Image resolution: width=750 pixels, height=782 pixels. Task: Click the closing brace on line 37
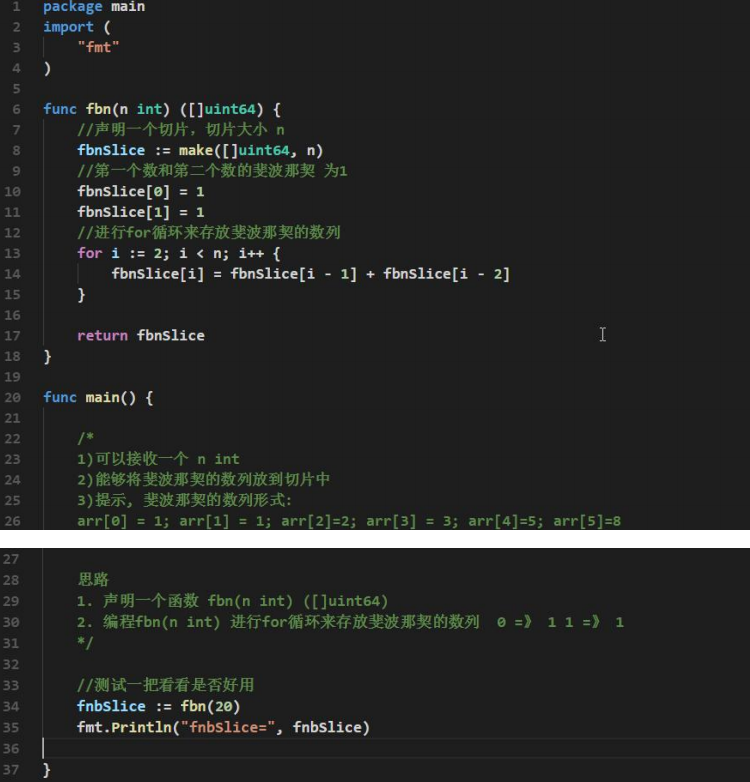(x=46, y=770)
